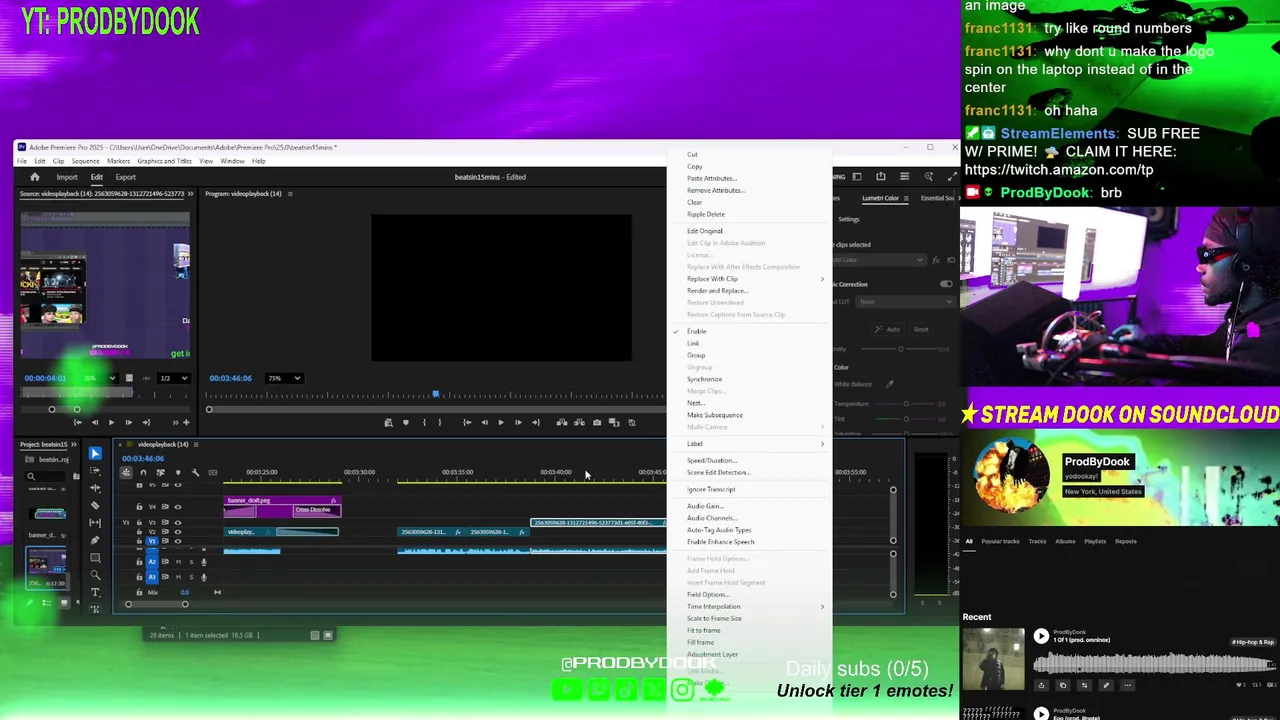Mute audio track A2
This screenshot has width=1280, height=720.
pyautogui.click(x=178, y=562)
